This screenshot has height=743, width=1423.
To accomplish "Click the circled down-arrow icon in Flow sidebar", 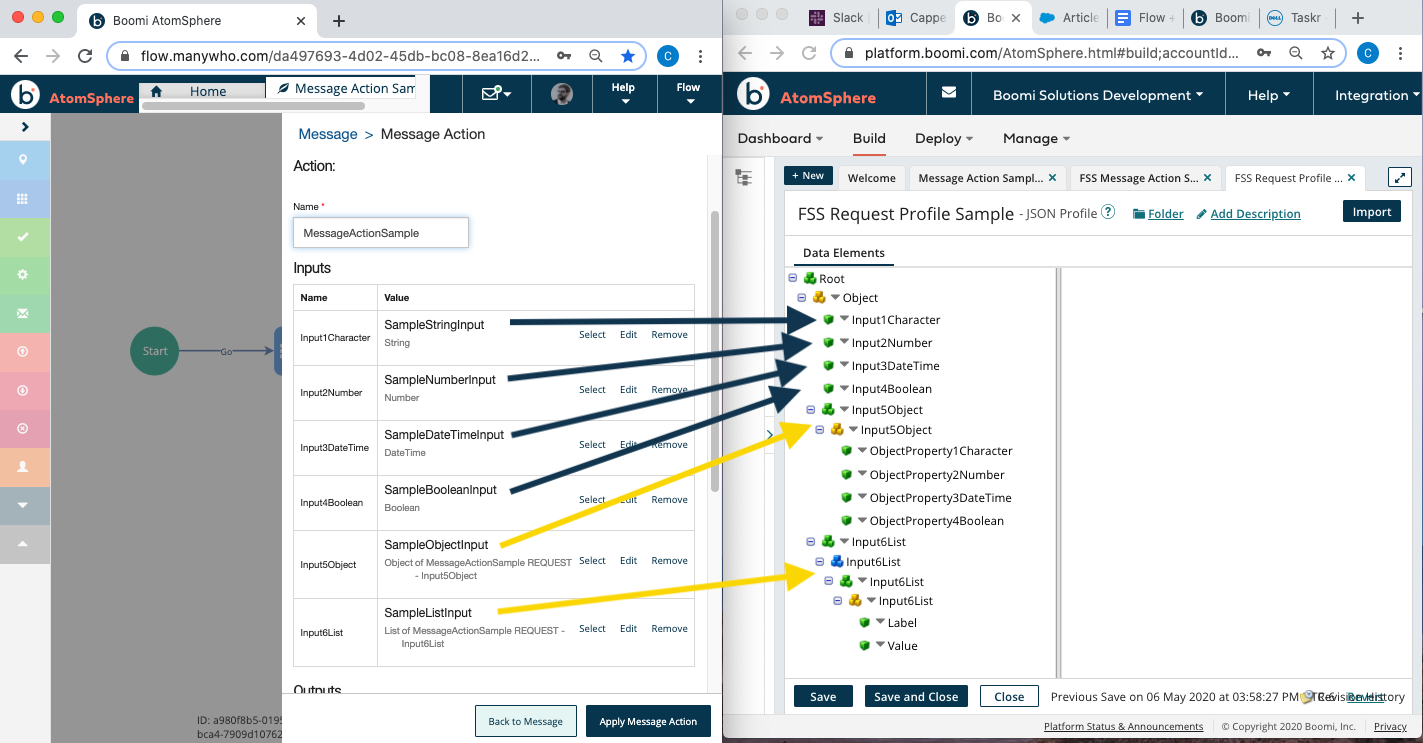I will click(23, 390).
